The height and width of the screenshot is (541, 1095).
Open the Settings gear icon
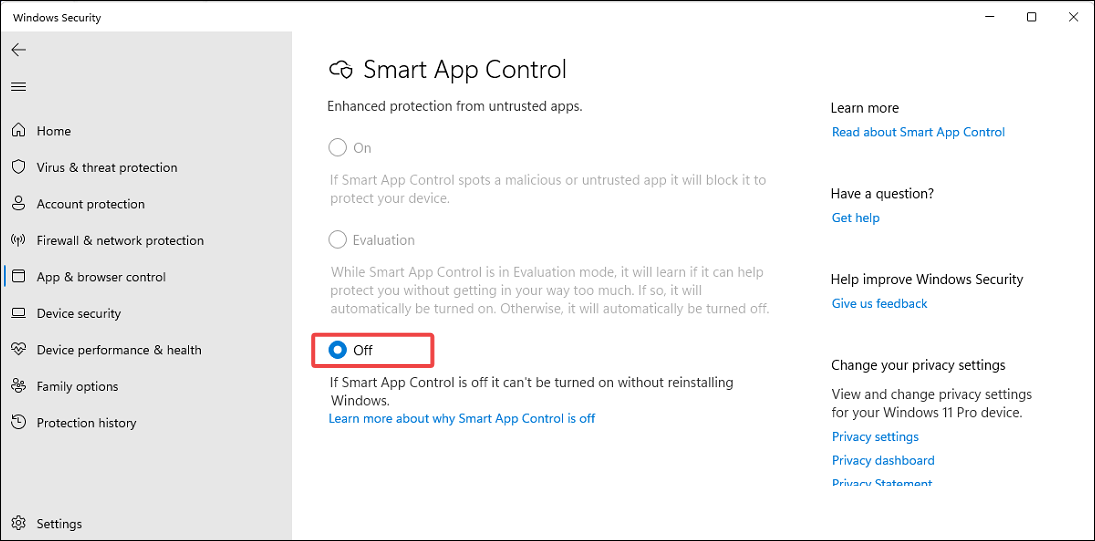[x=19, y=524]
